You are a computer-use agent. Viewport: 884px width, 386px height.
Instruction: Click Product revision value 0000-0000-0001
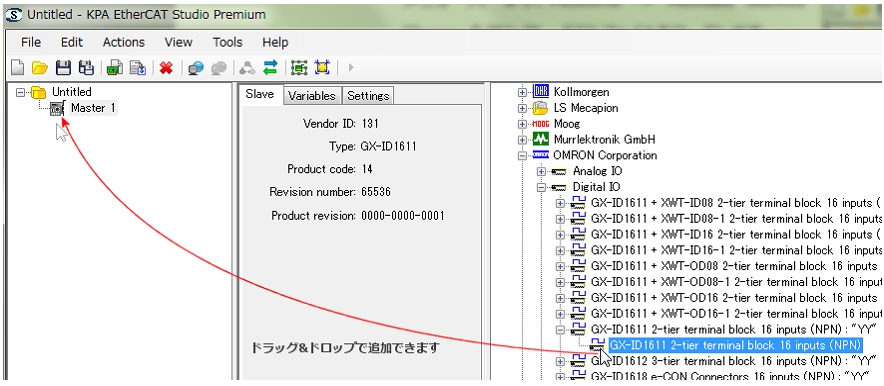(403, 215)
